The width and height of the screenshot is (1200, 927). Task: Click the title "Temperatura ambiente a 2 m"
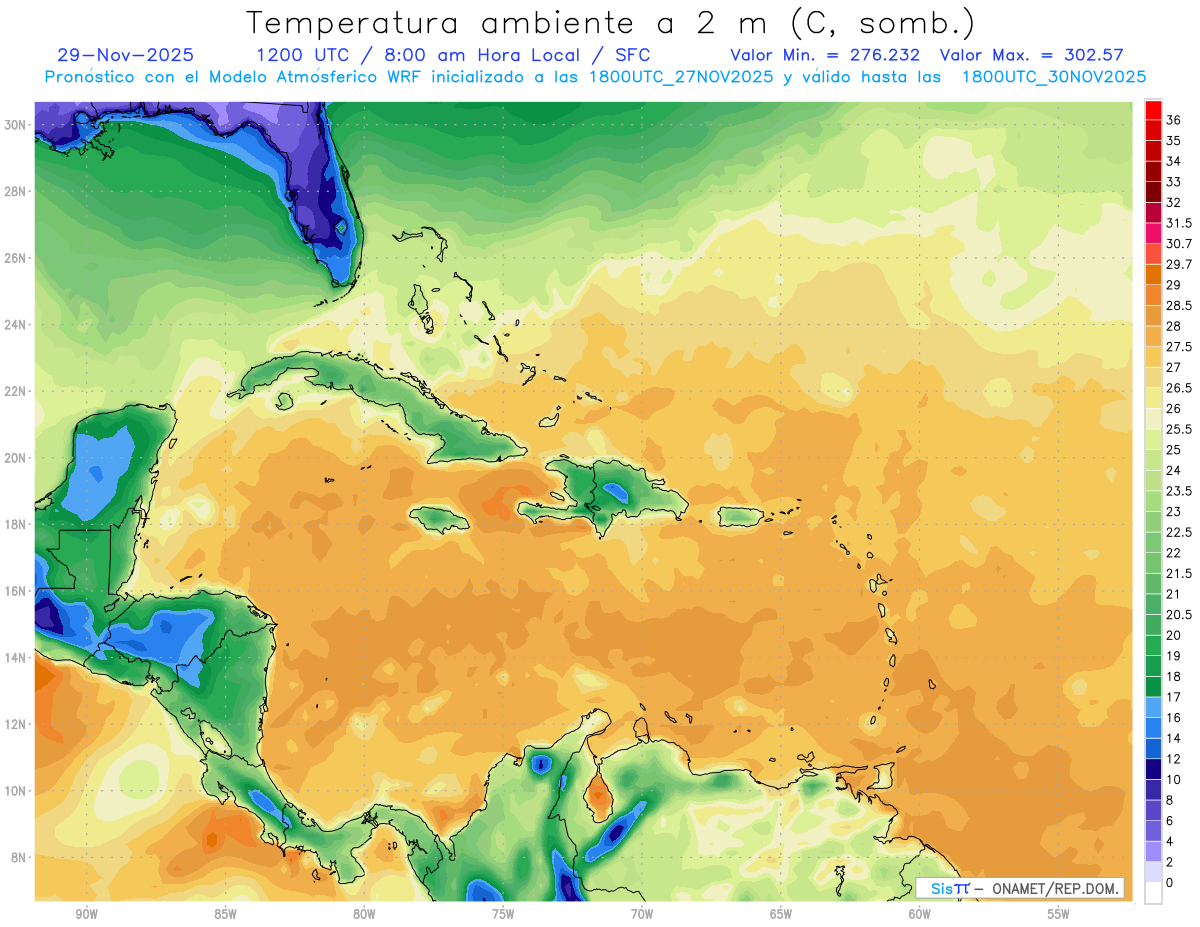[512, 22]
